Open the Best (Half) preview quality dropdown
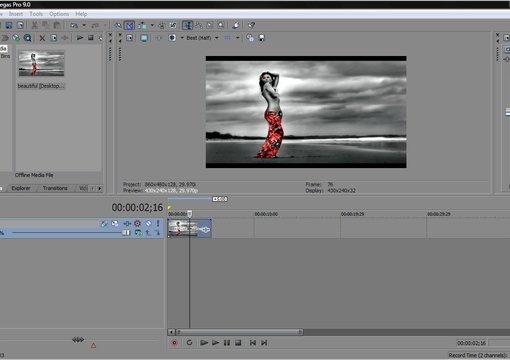 click(202, 38)
